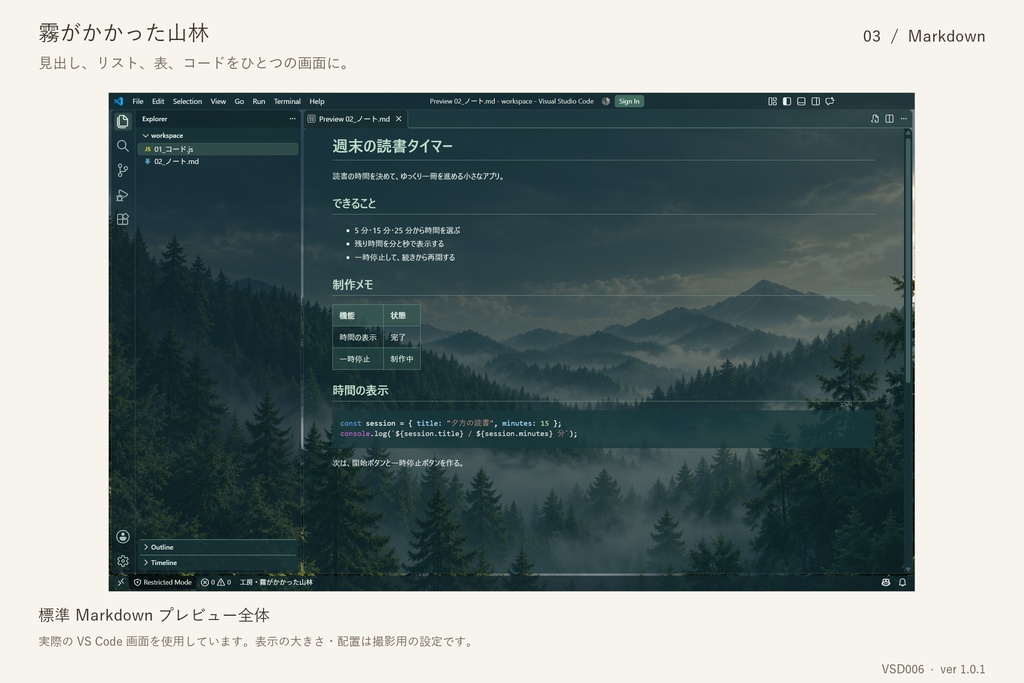Open the Help menu
Viewport: 1024px width, 683px height.
(x=317, y=101)
